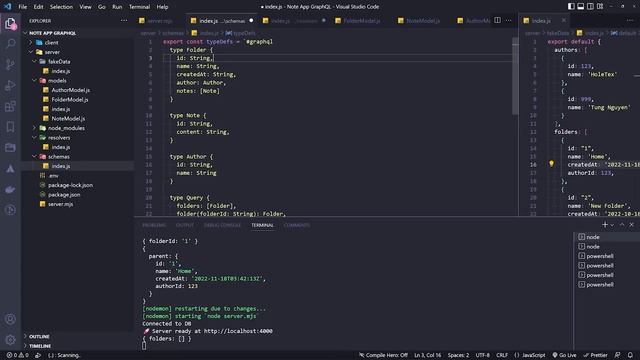Switch to the DEBUG CONSOLE tab
The image size is (640, 360).
click(x=222, y=225)
